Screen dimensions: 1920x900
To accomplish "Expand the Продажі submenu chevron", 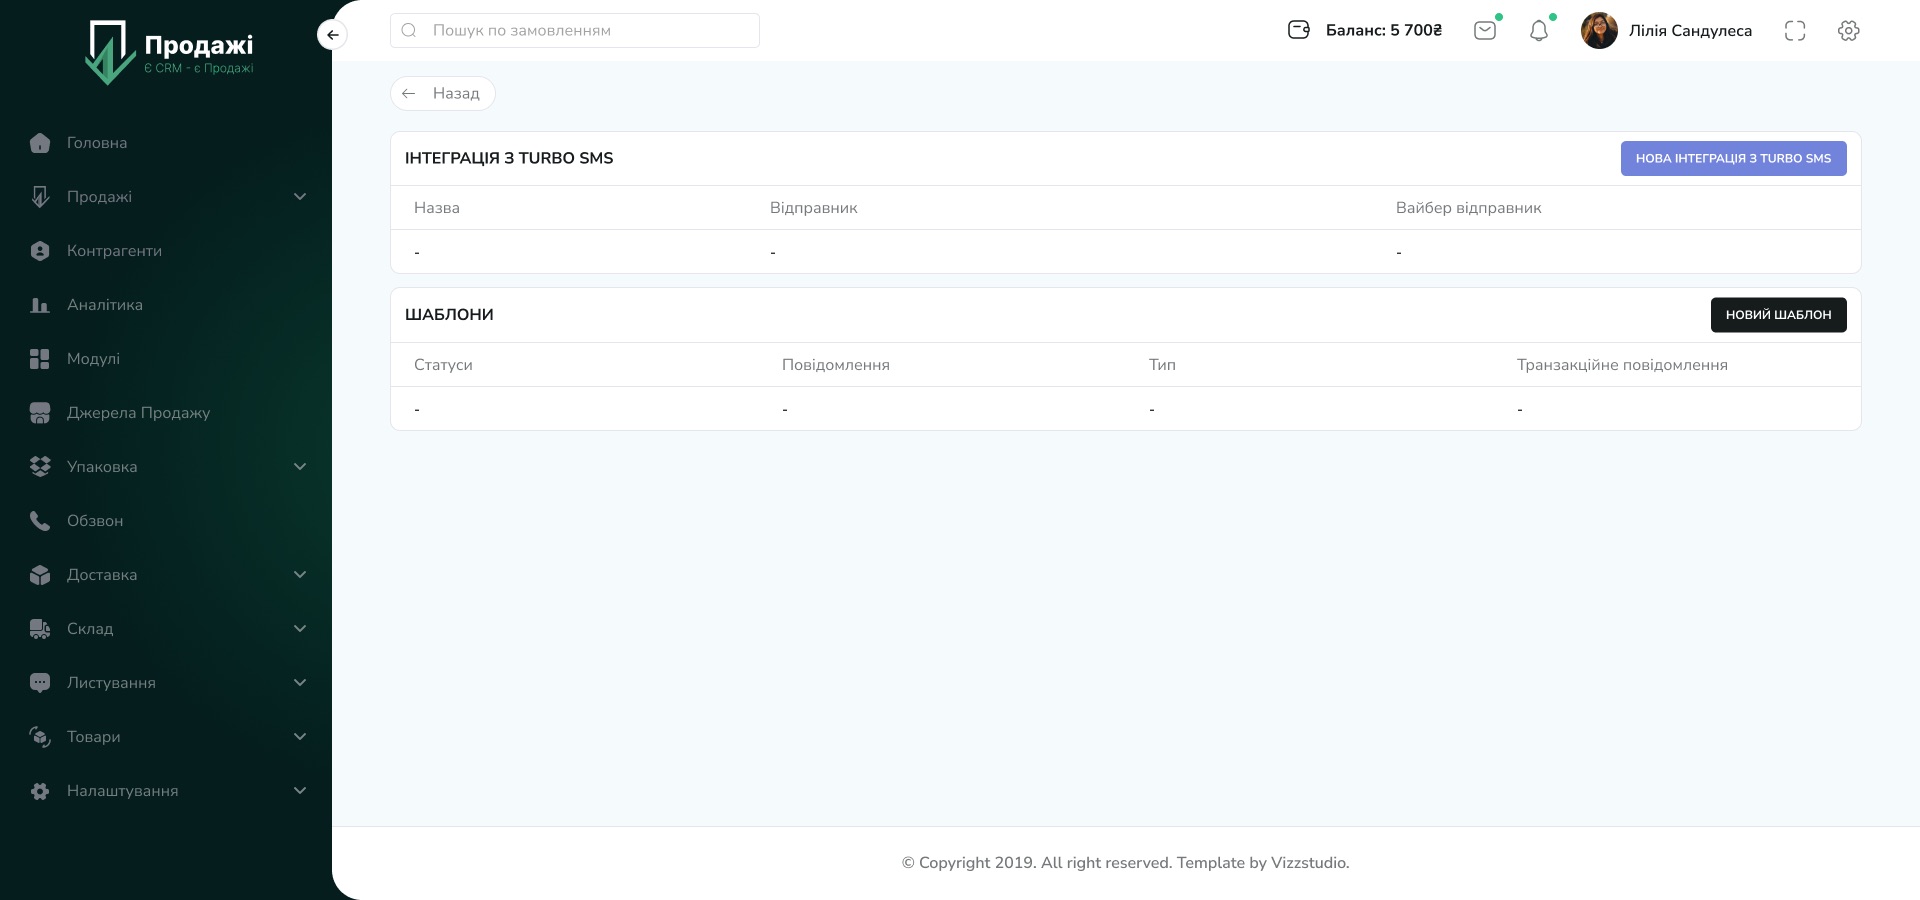I will coord(300,197).
